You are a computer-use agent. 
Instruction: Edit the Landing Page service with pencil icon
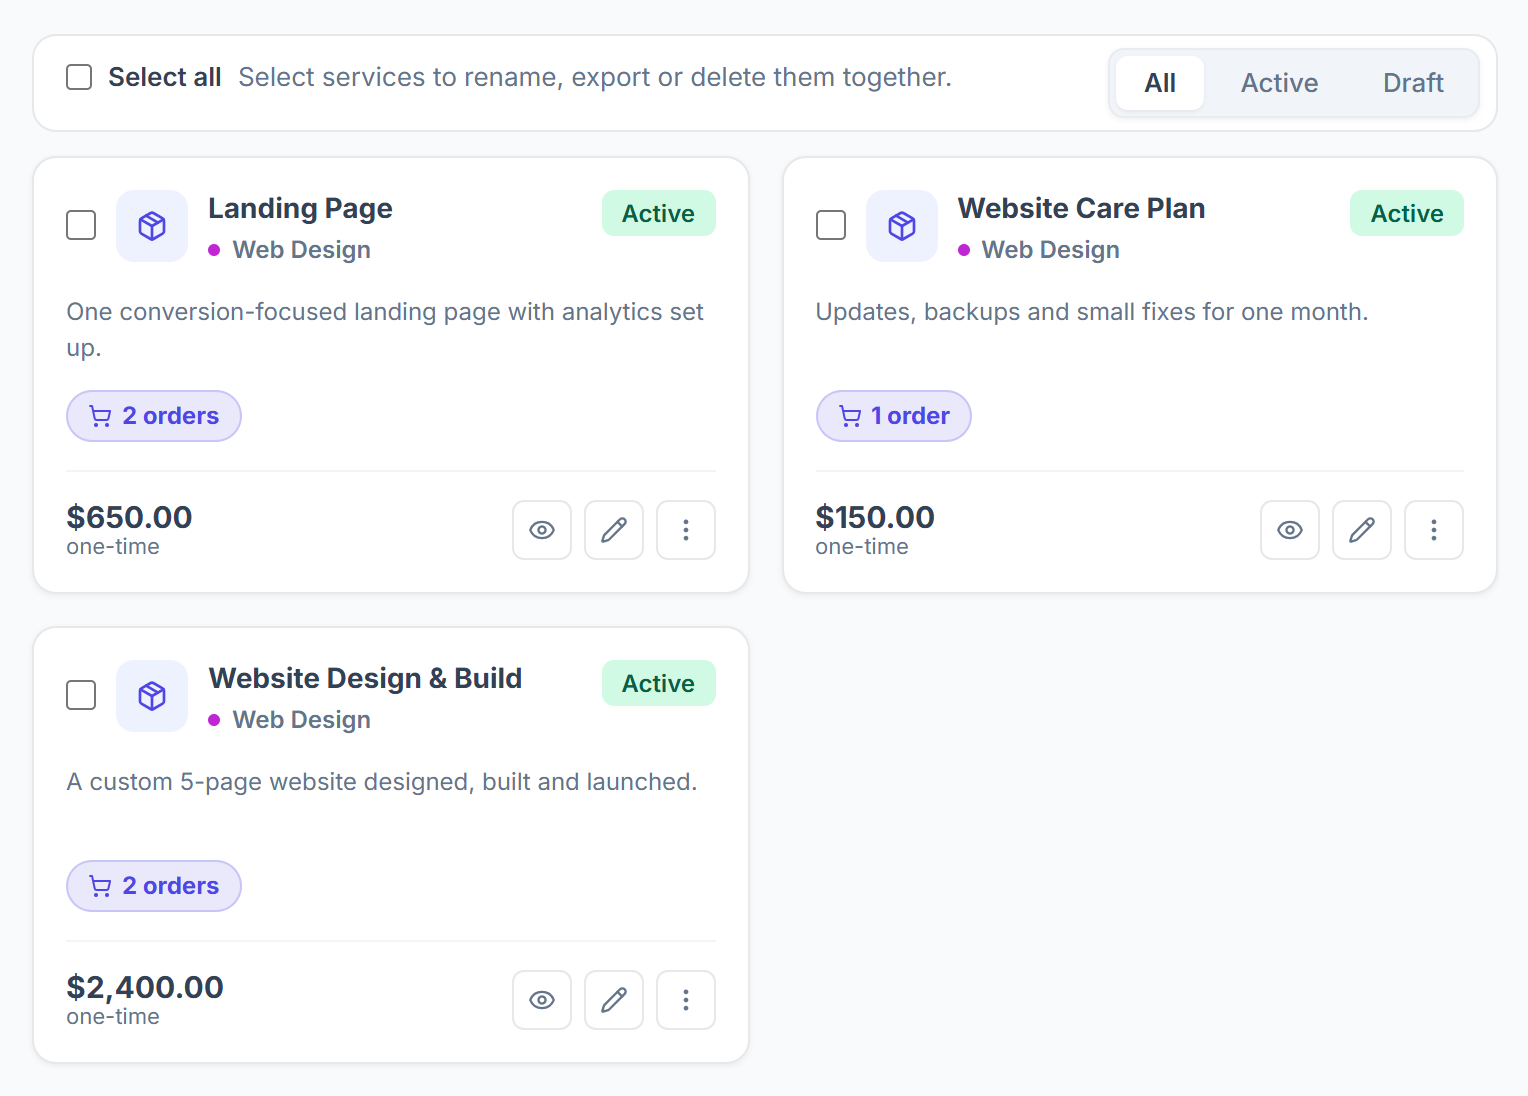pos(614,530)
